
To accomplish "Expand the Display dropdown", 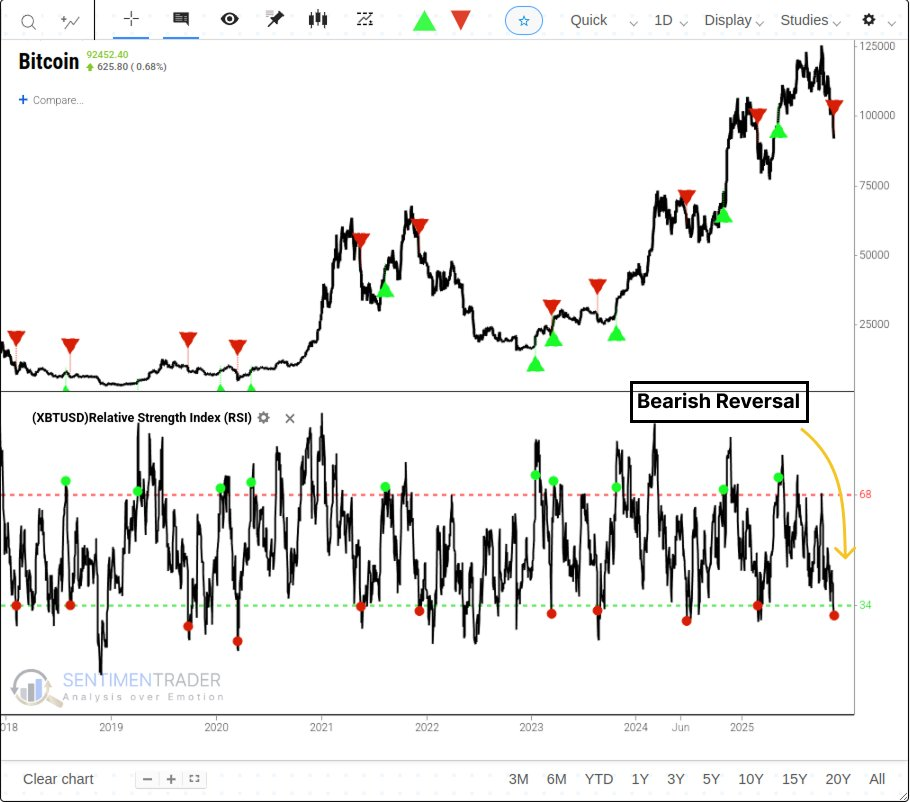I will (x=734, y=20).
